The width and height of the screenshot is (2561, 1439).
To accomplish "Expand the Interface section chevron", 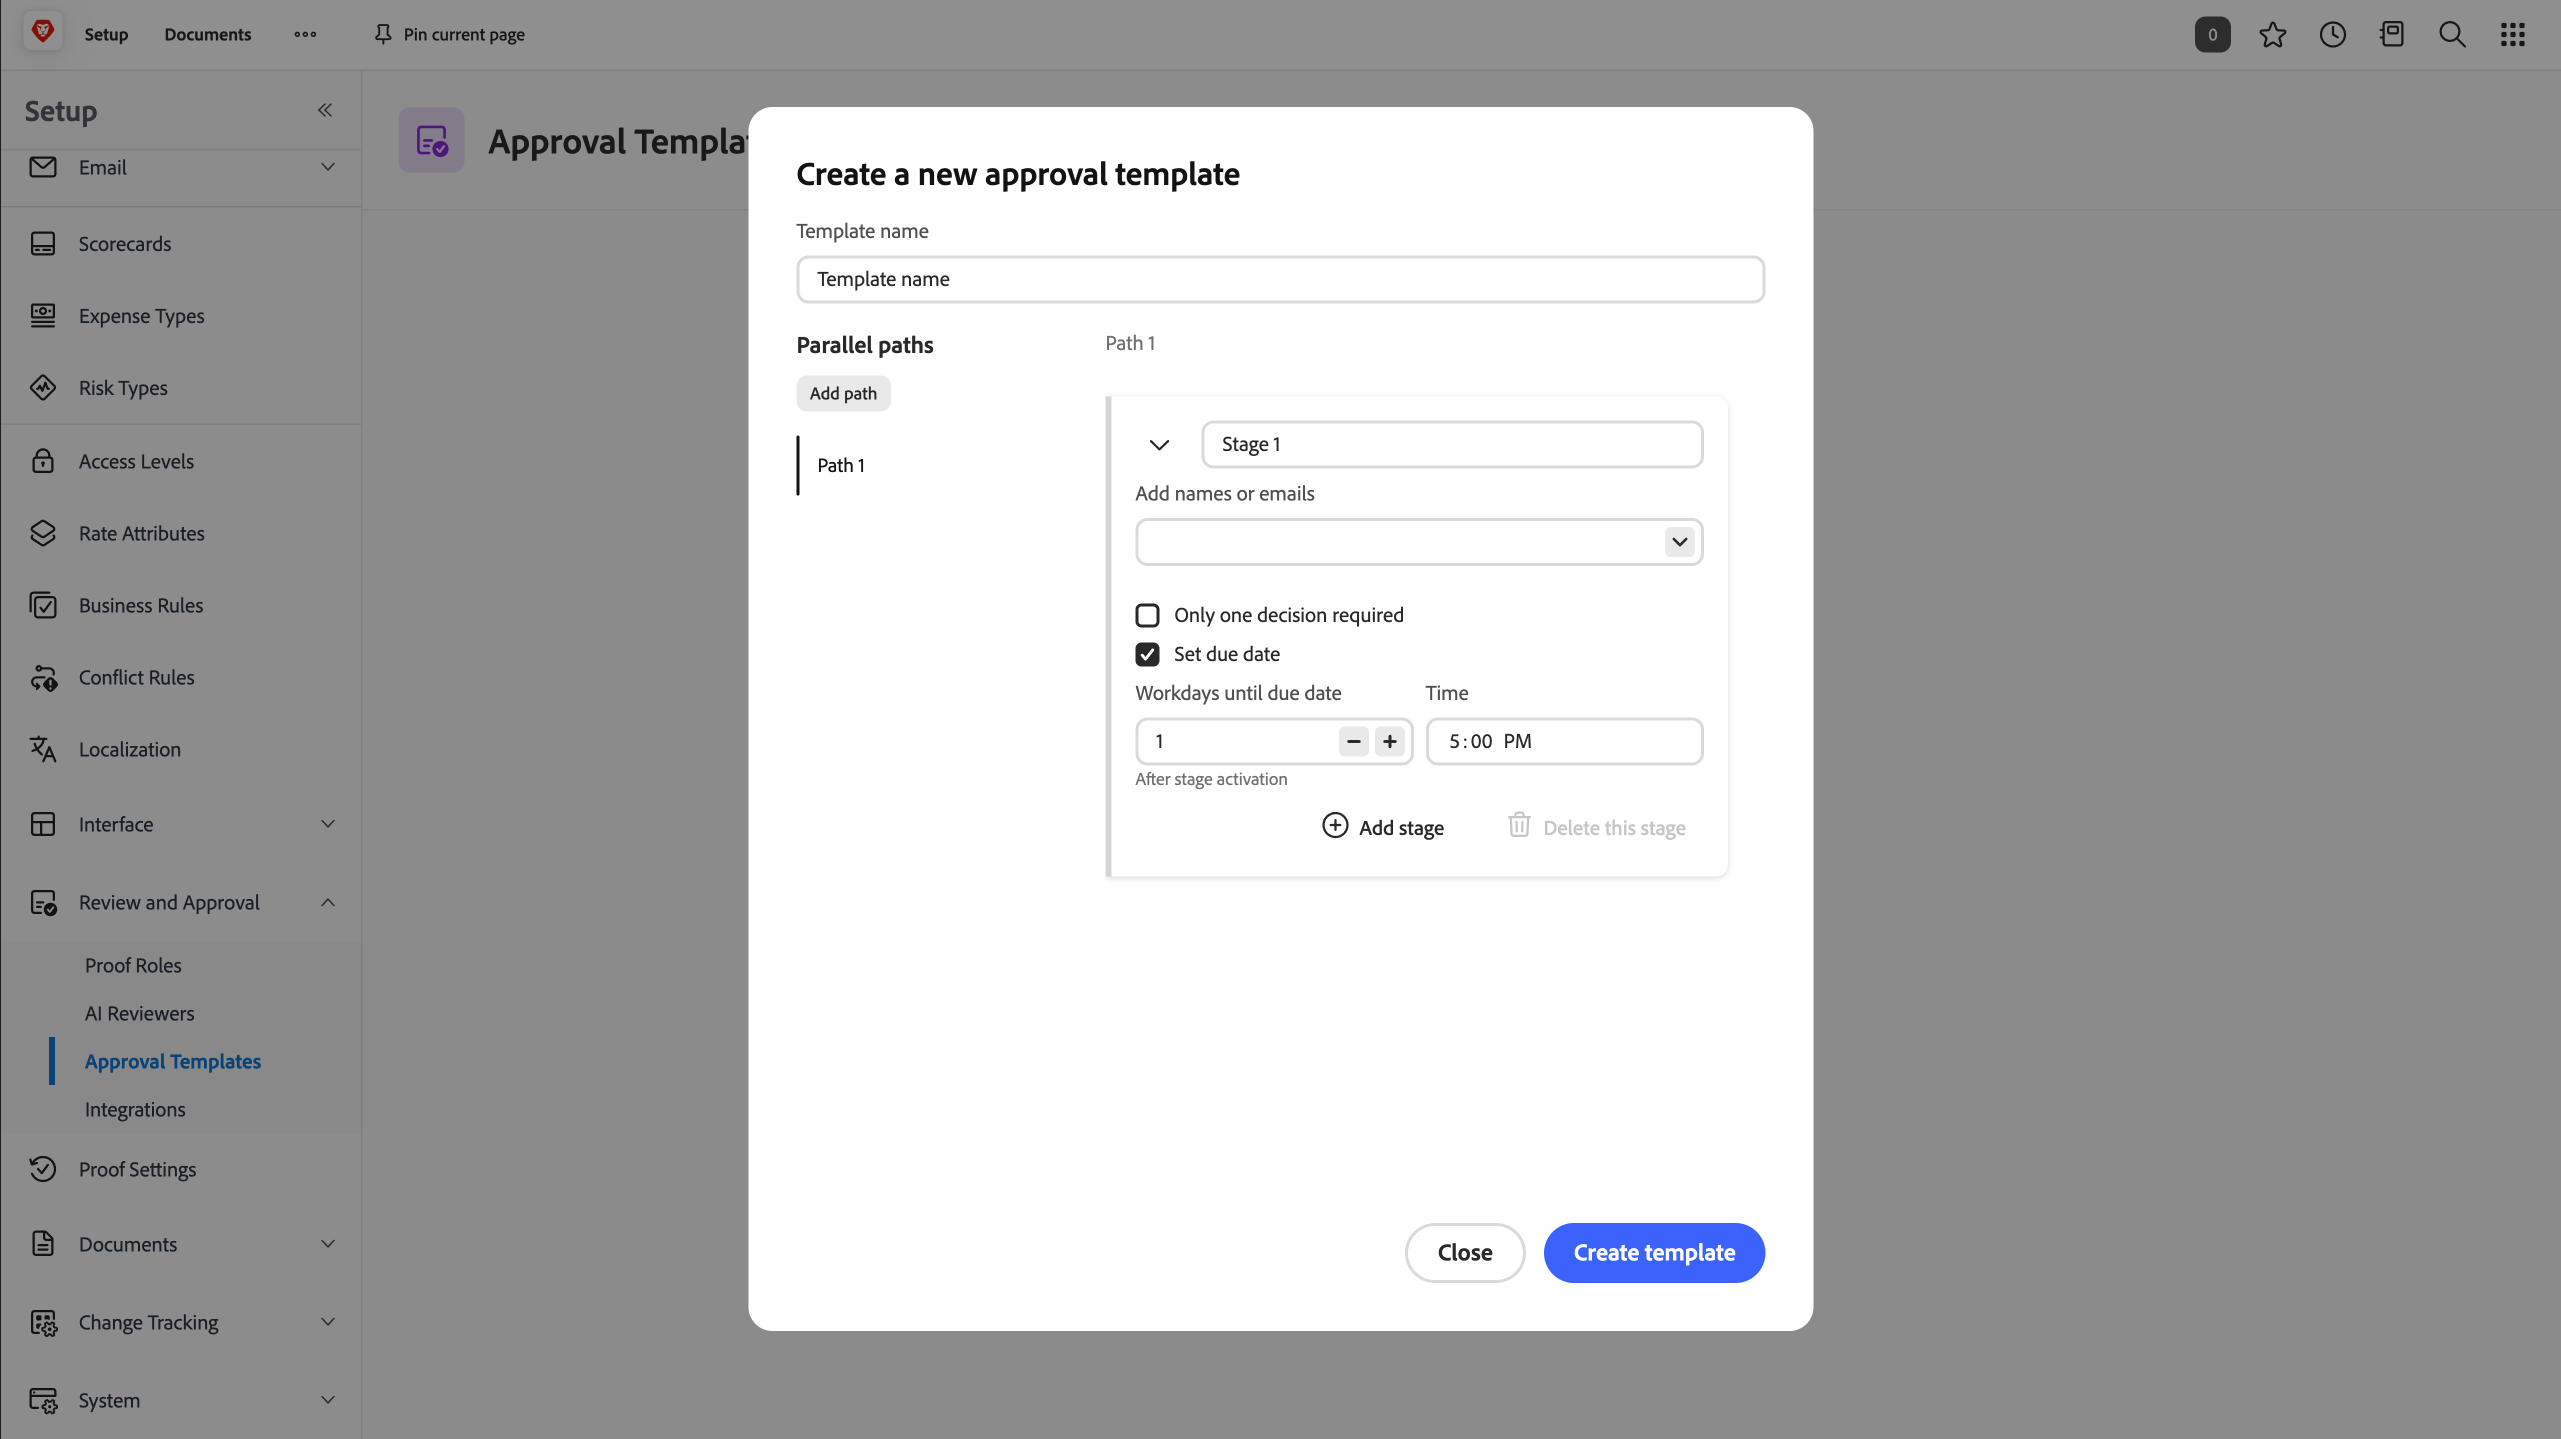I will [328, 824].
